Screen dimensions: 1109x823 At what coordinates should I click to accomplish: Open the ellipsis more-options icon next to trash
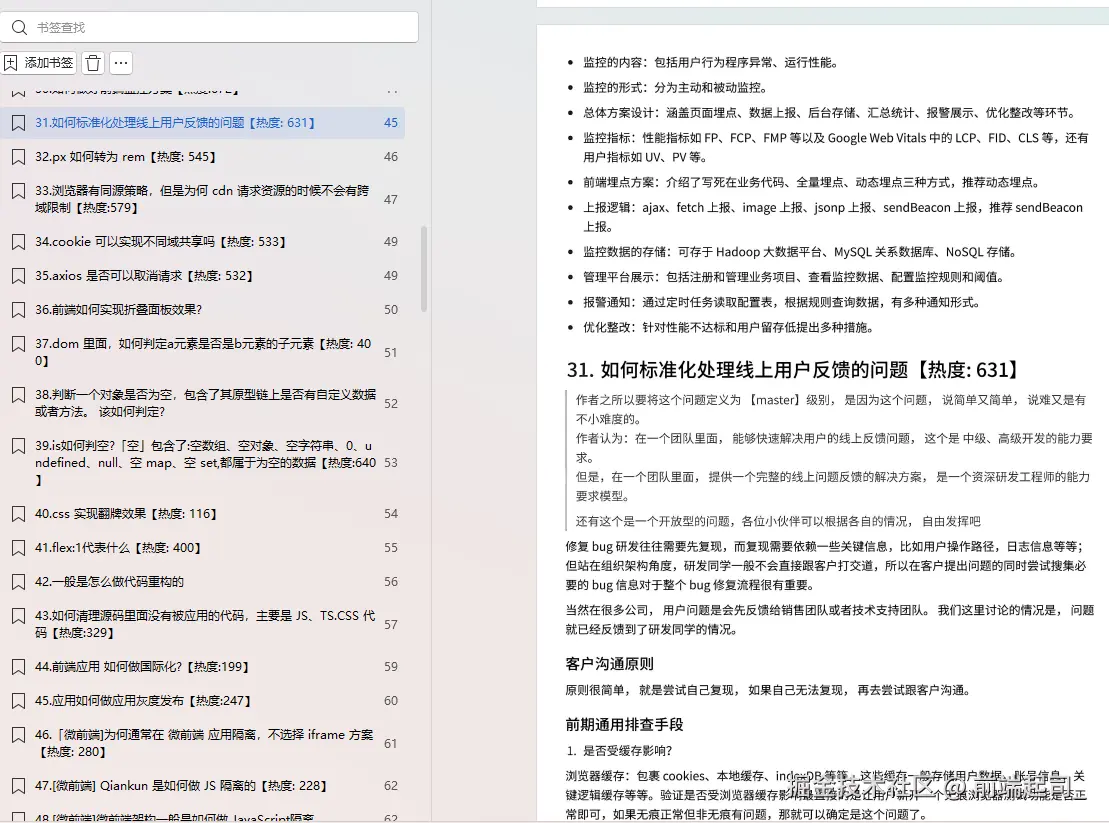[120, 62]
